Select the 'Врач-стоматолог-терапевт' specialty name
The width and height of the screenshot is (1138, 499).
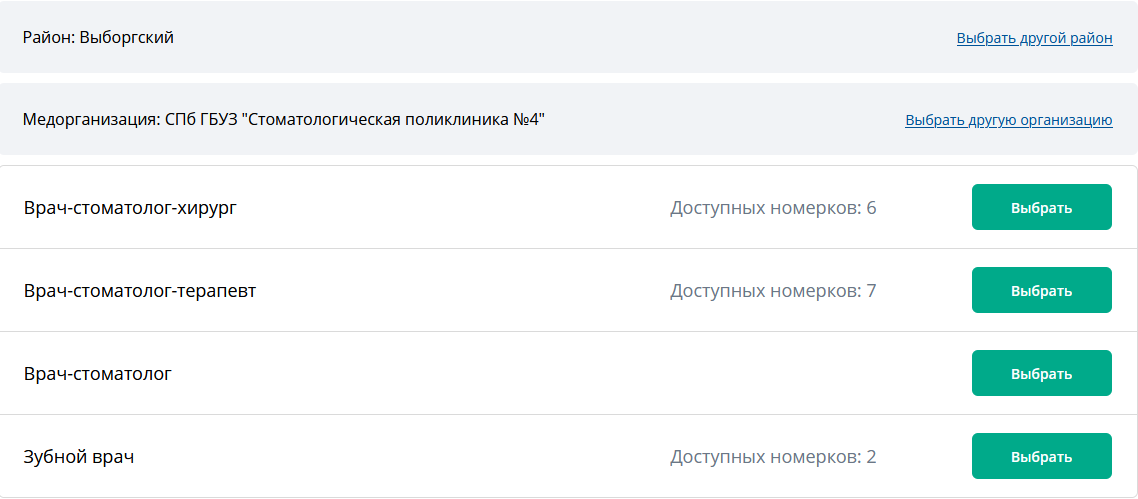tap(139, 291)
